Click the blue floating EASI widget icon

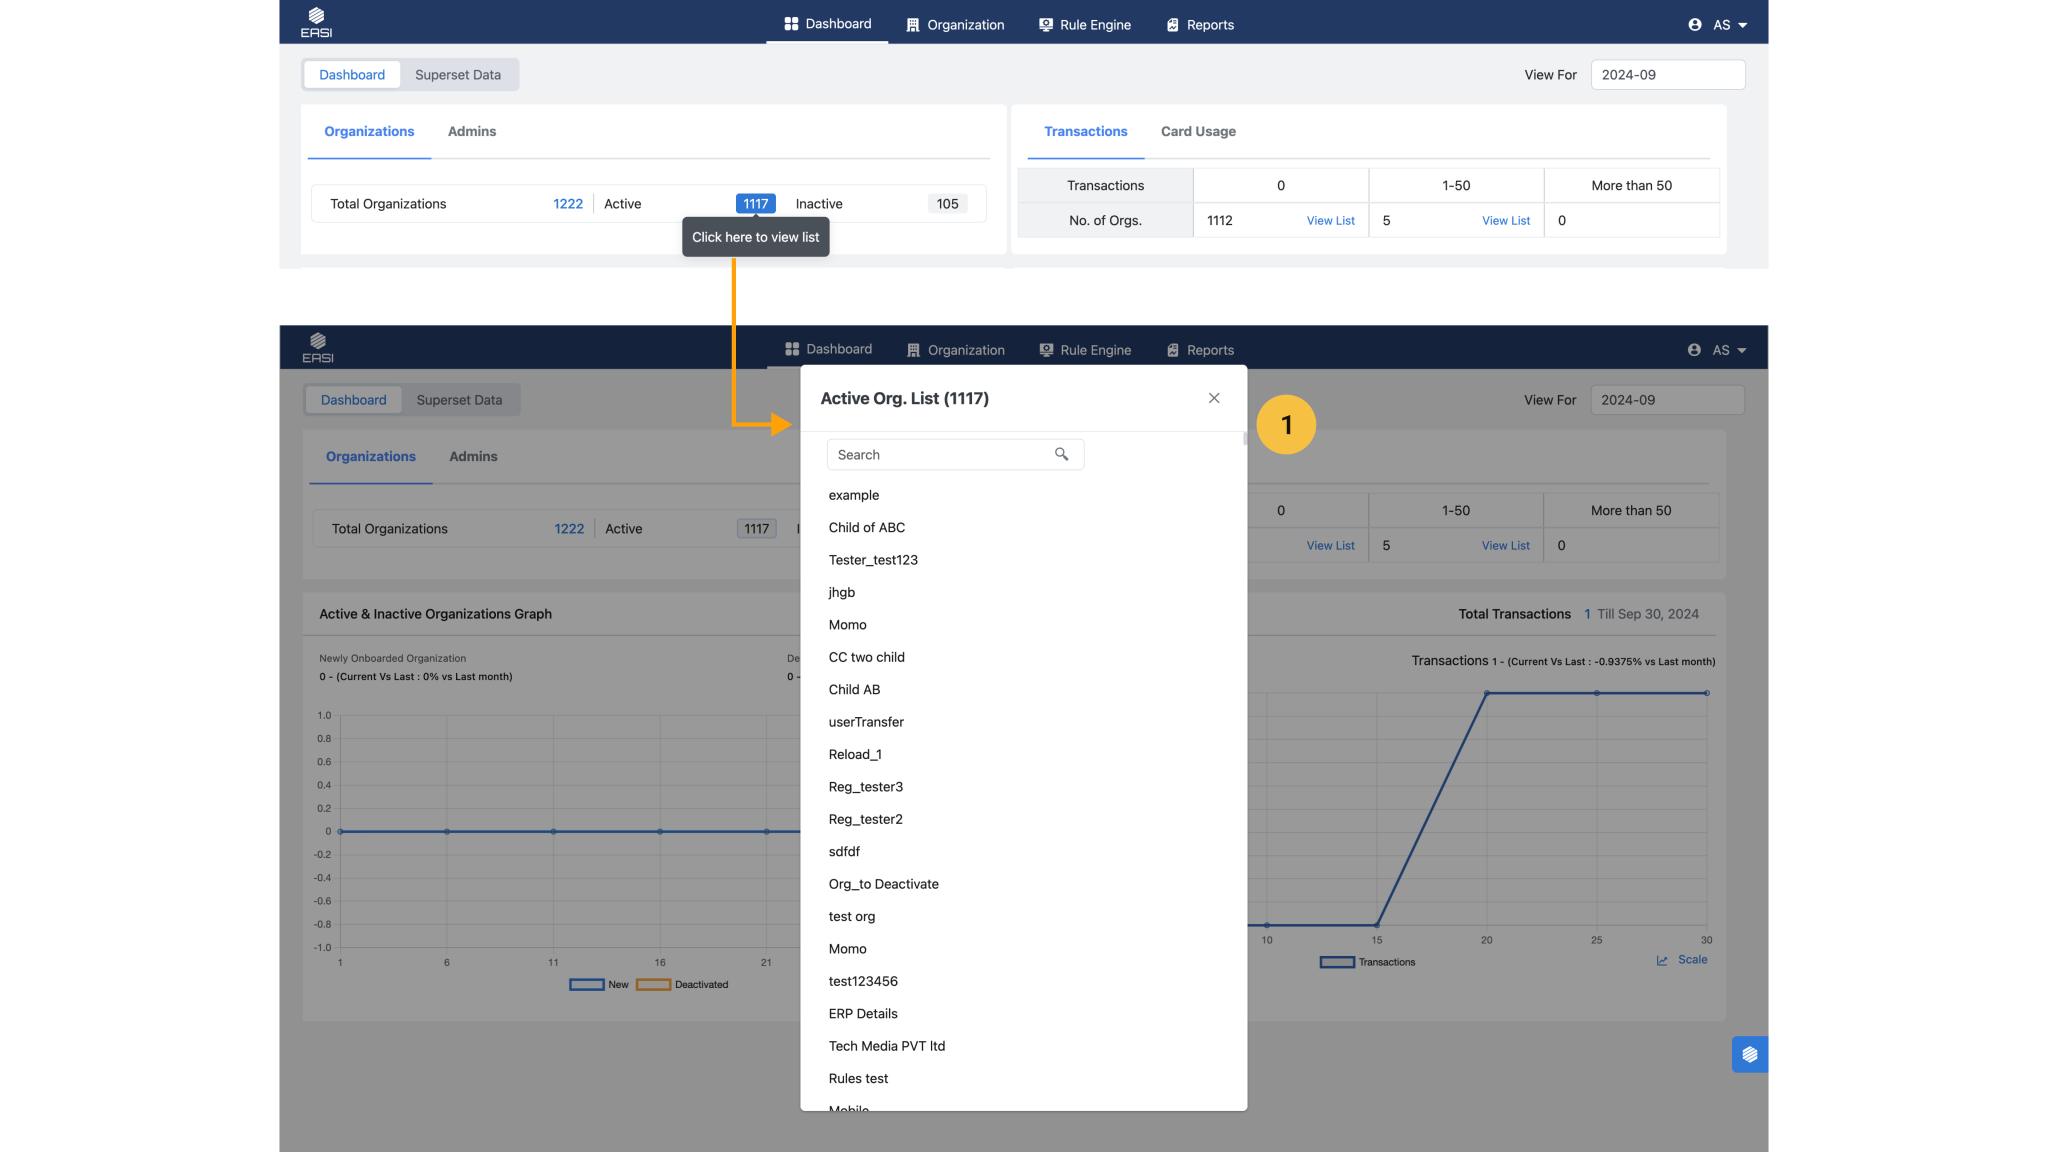(x=1748, y=1054)
